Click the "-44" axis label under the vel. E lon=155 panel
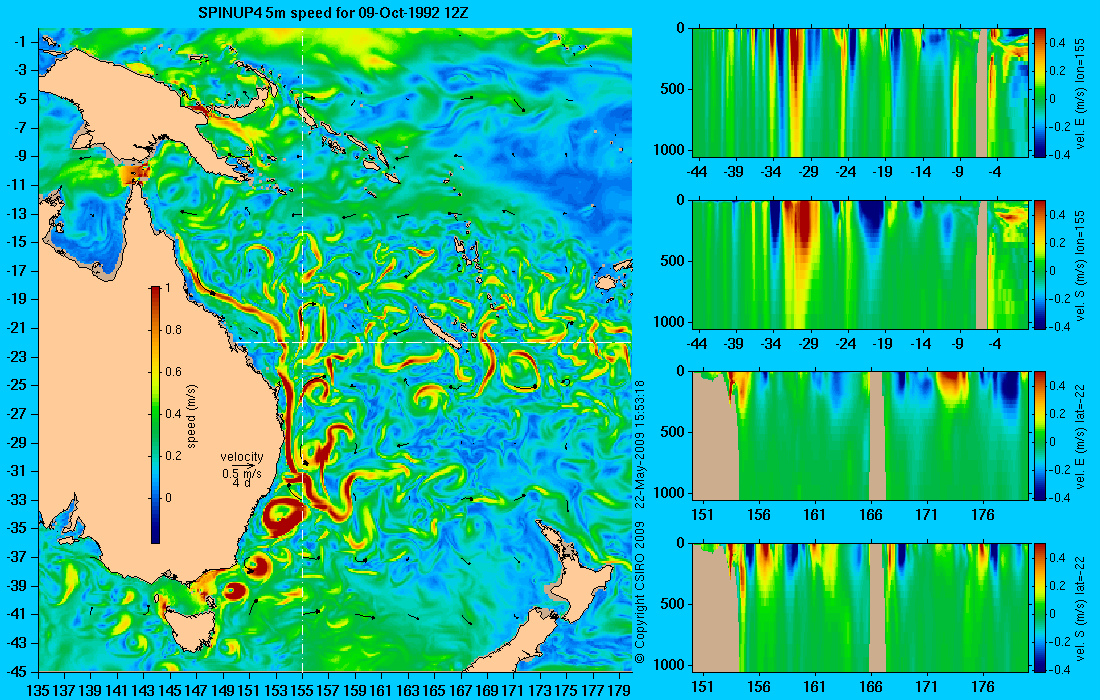 [x=697, y=171]
